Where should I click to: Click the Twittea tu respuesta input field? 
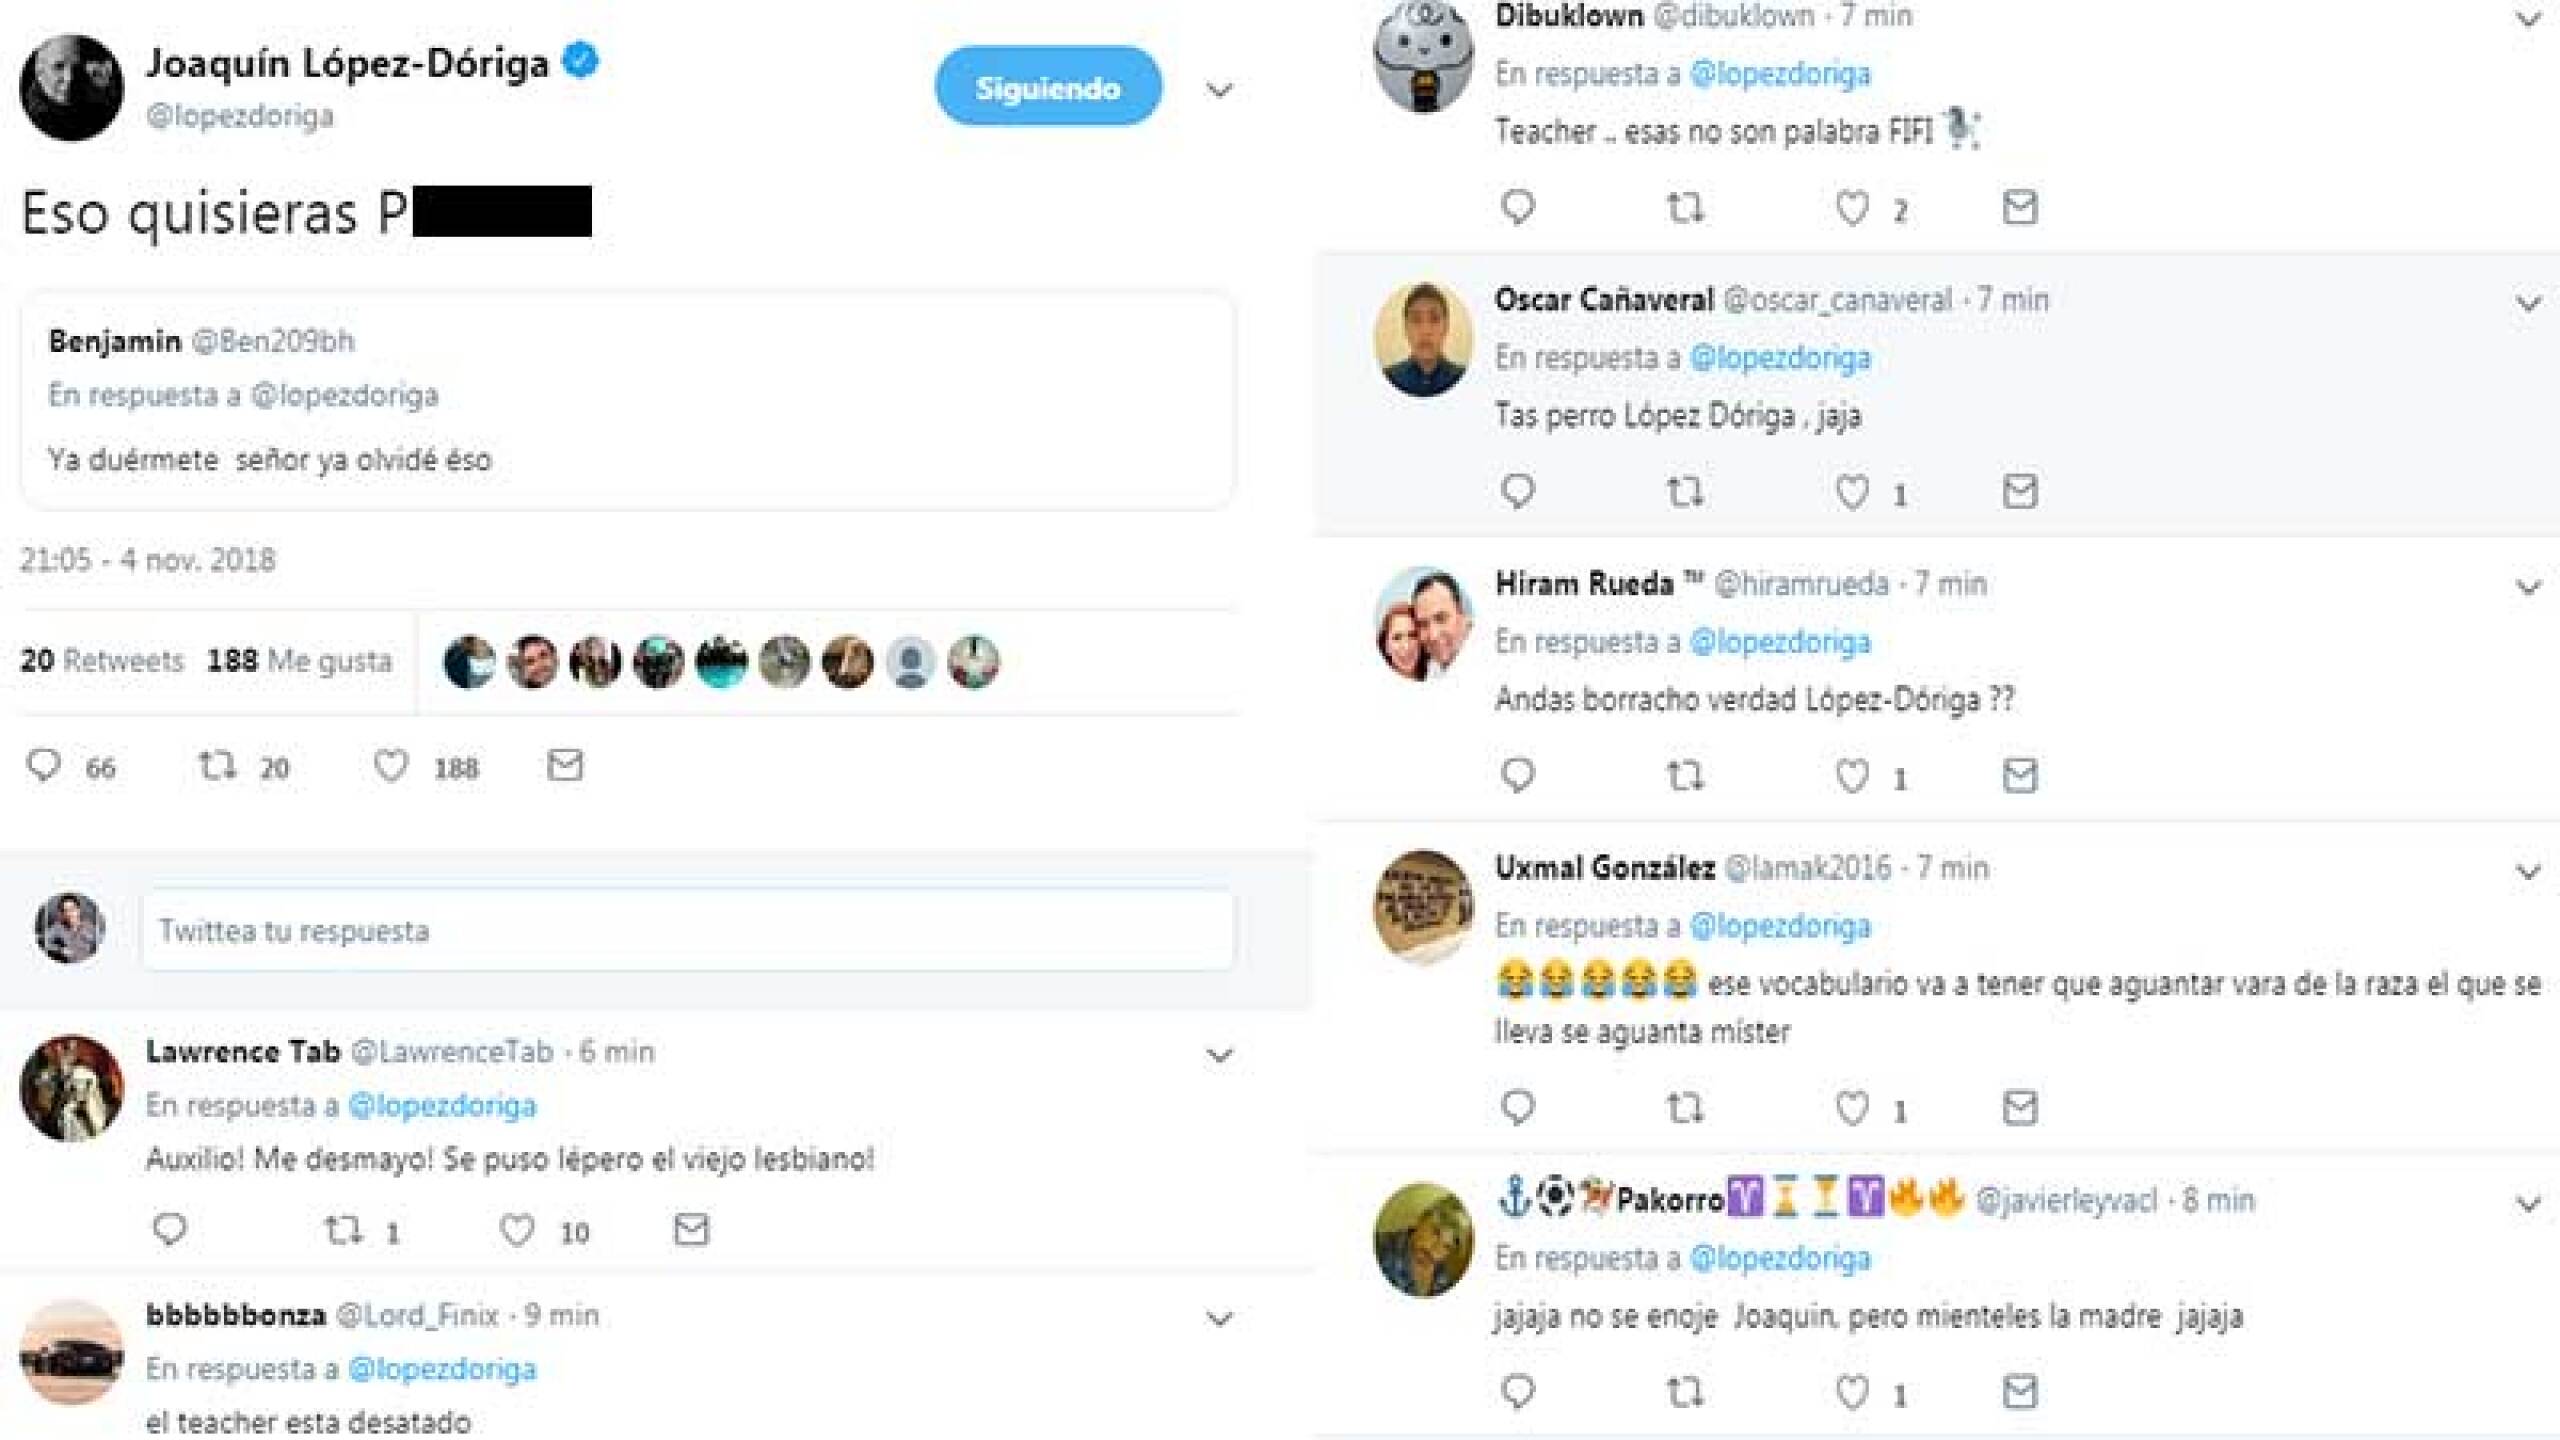(x=690, y=930)
